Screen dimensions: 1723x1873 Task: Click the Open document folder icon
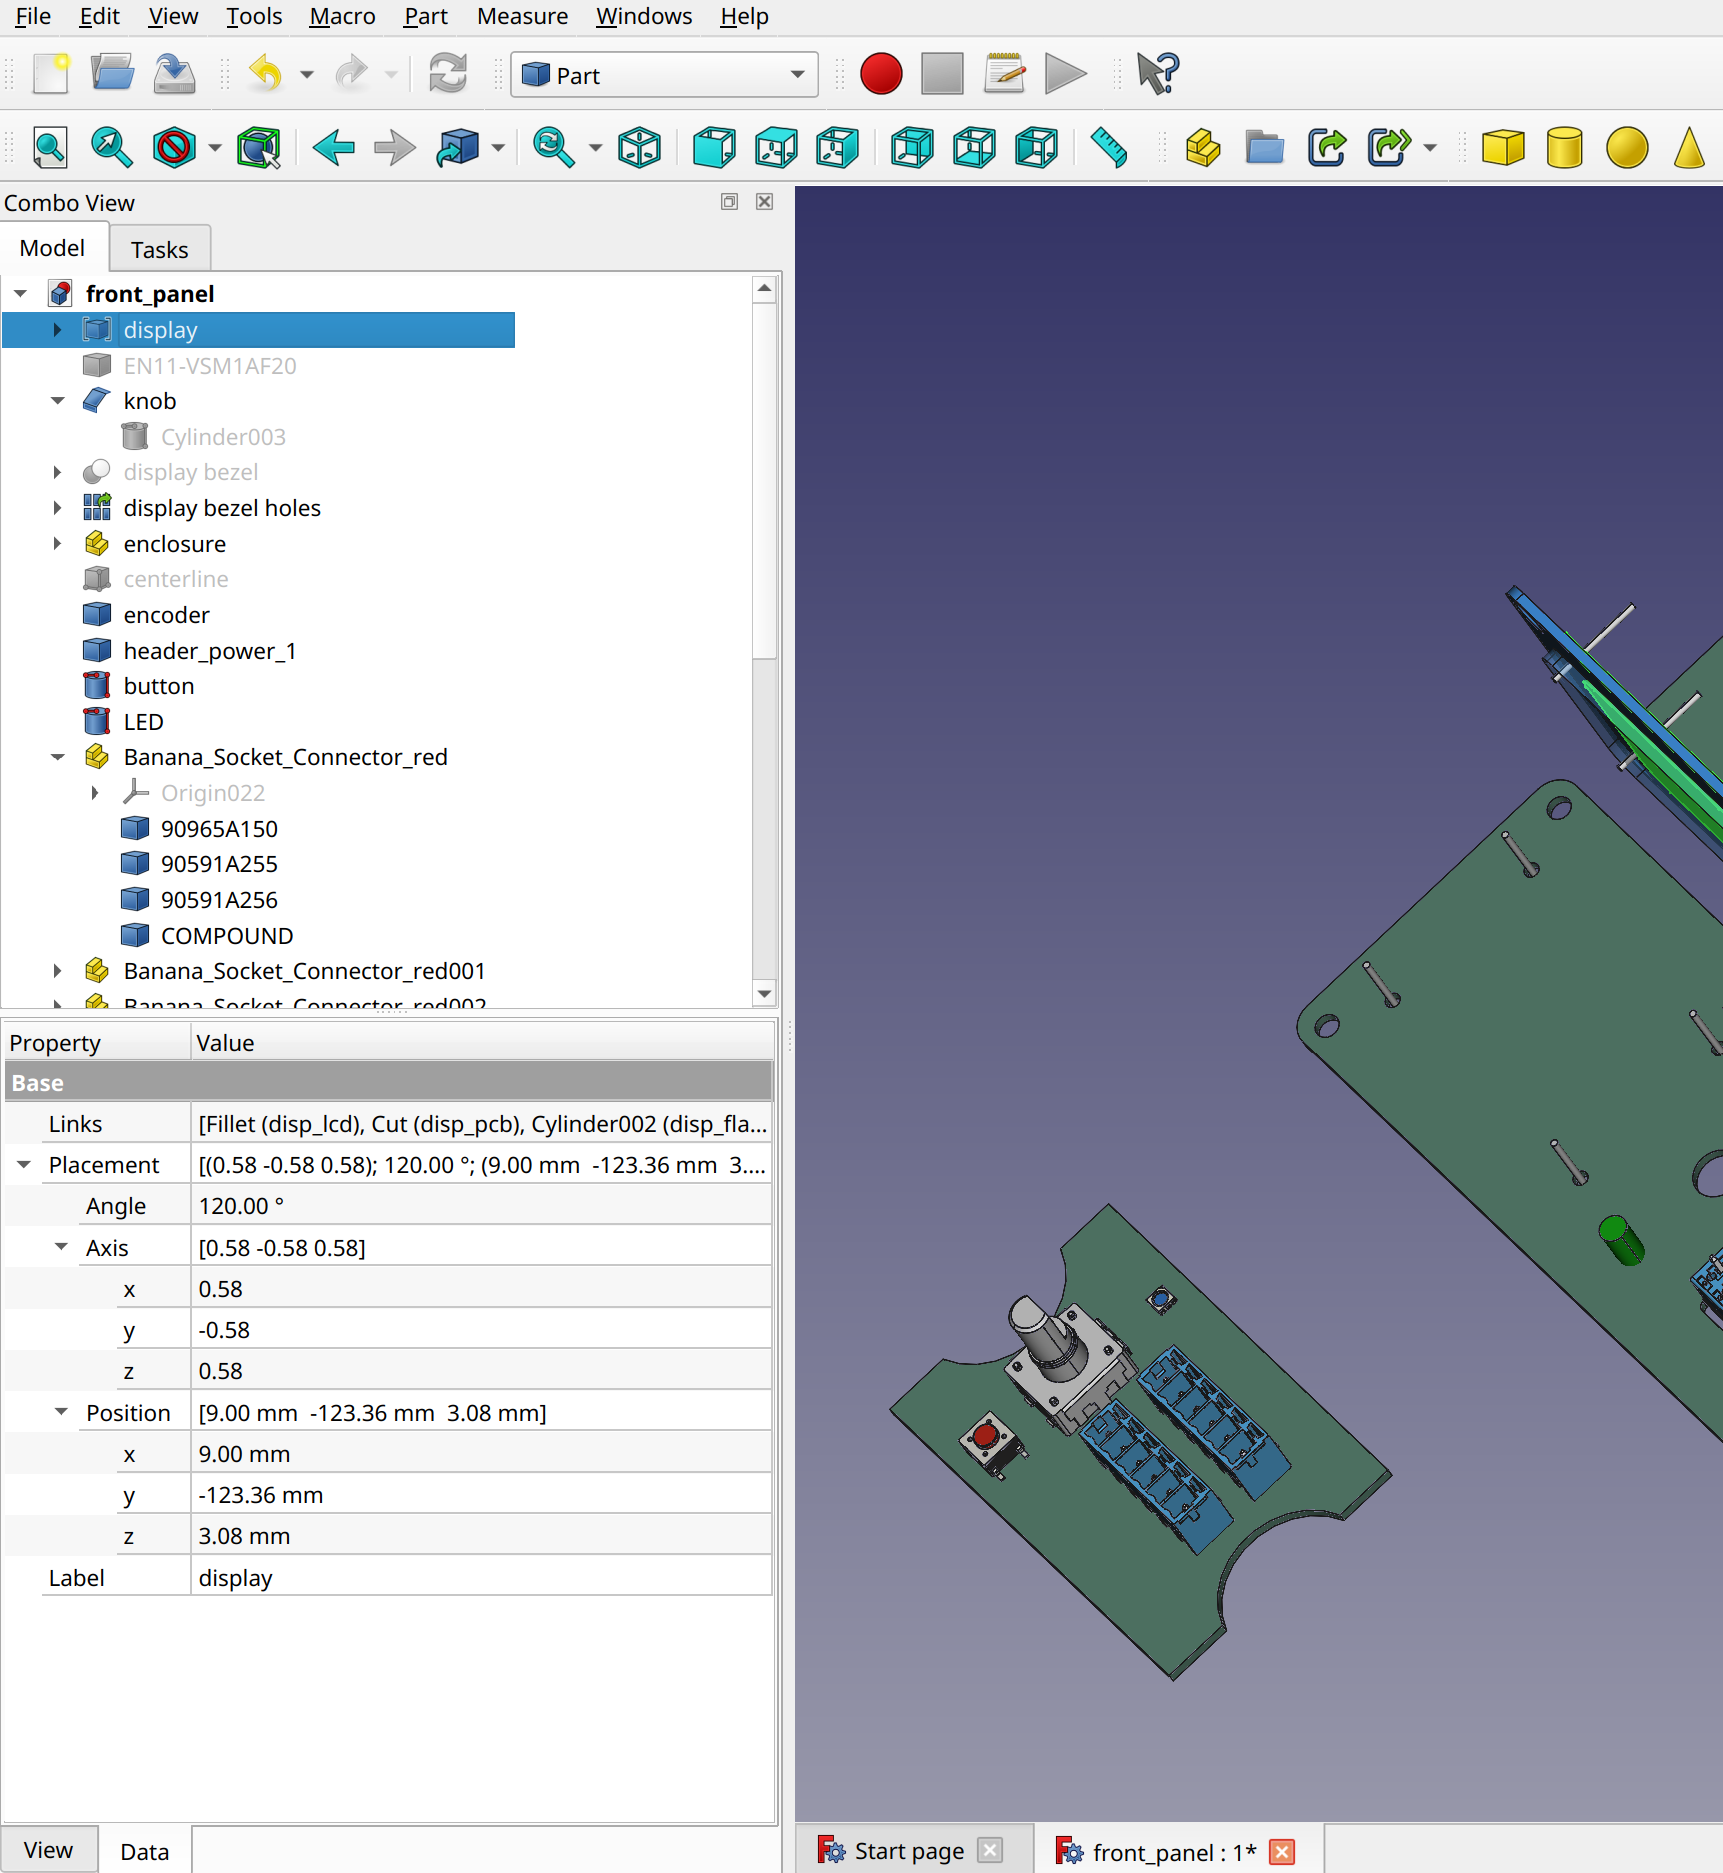[x=112, y=75]
